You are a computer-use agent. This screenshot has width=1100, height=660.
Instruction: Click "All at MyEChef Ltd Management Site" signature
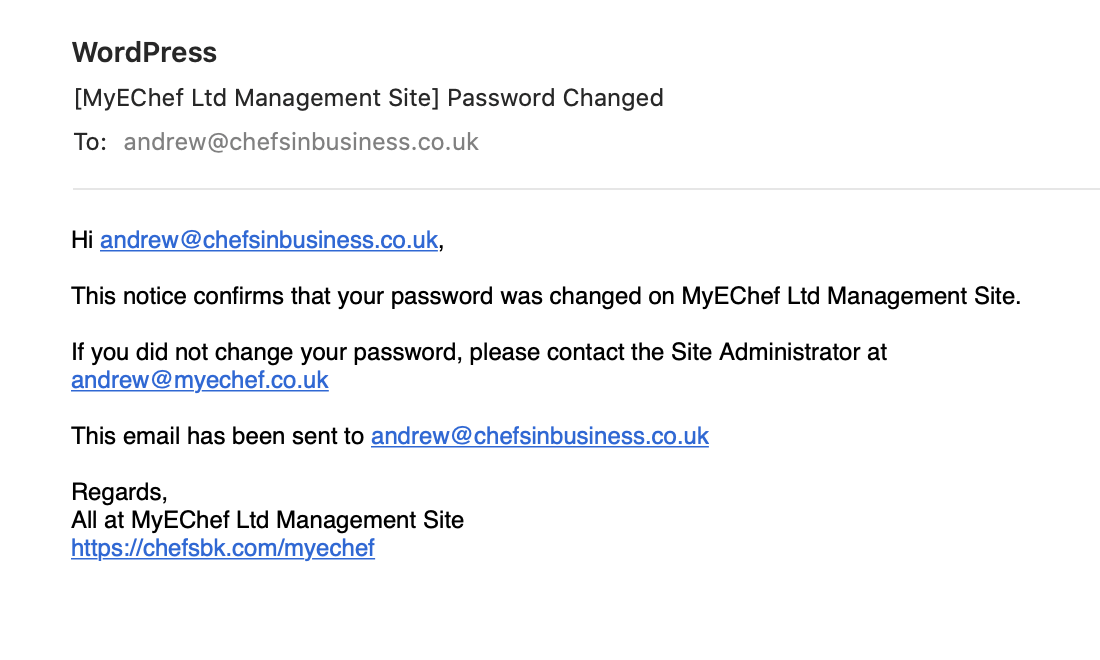267,520
